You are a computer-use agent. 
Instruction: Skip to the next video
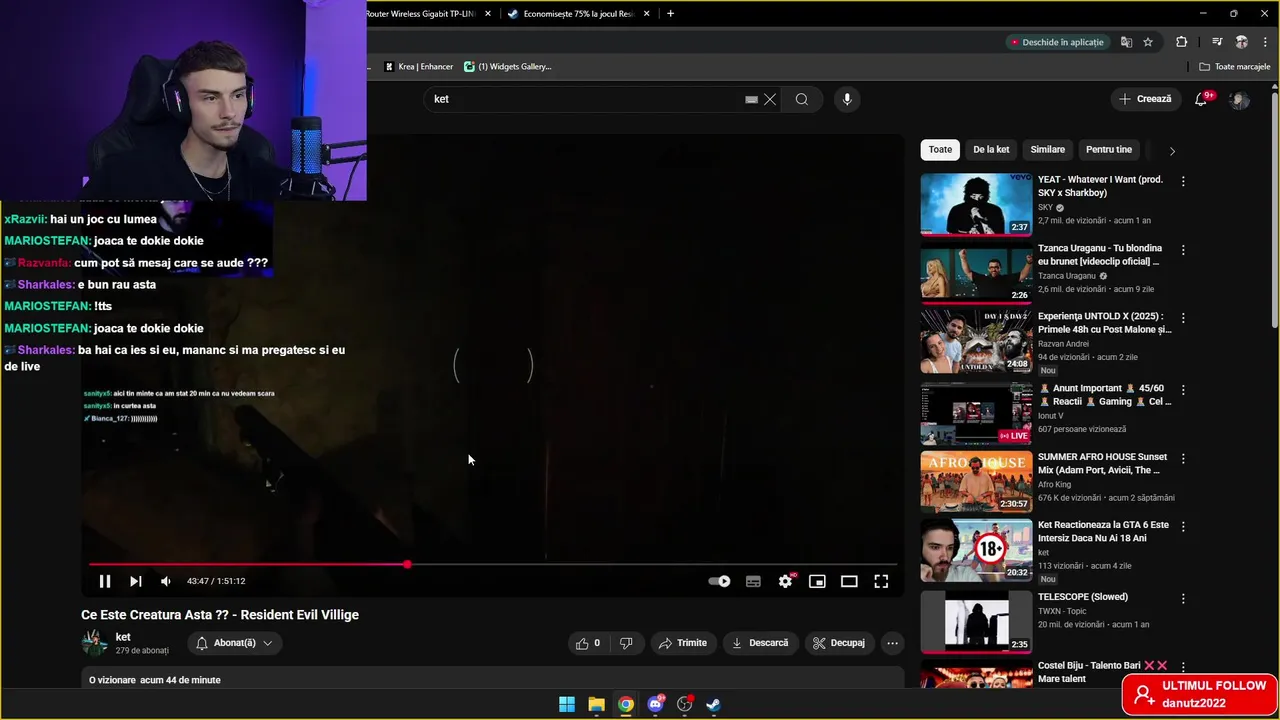click(136, 581)
